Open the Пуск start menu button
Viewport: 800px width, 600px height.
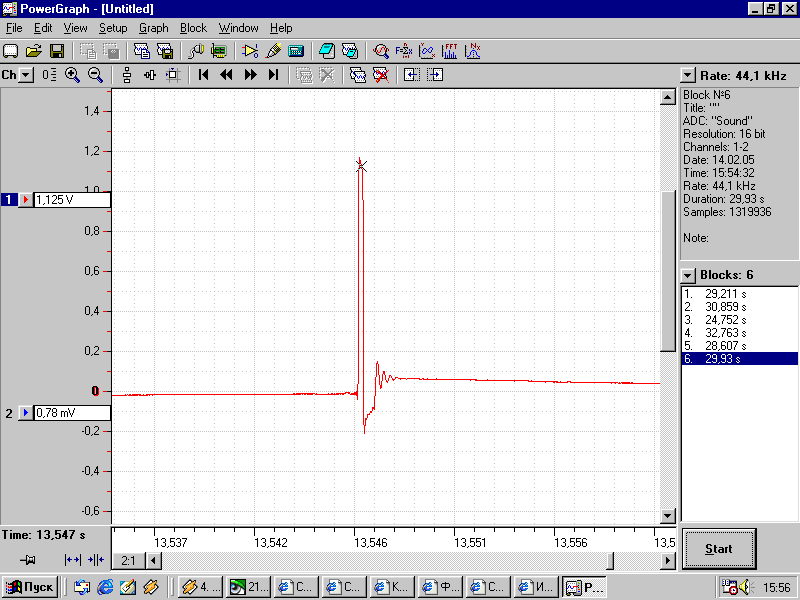tap(30, 587)
